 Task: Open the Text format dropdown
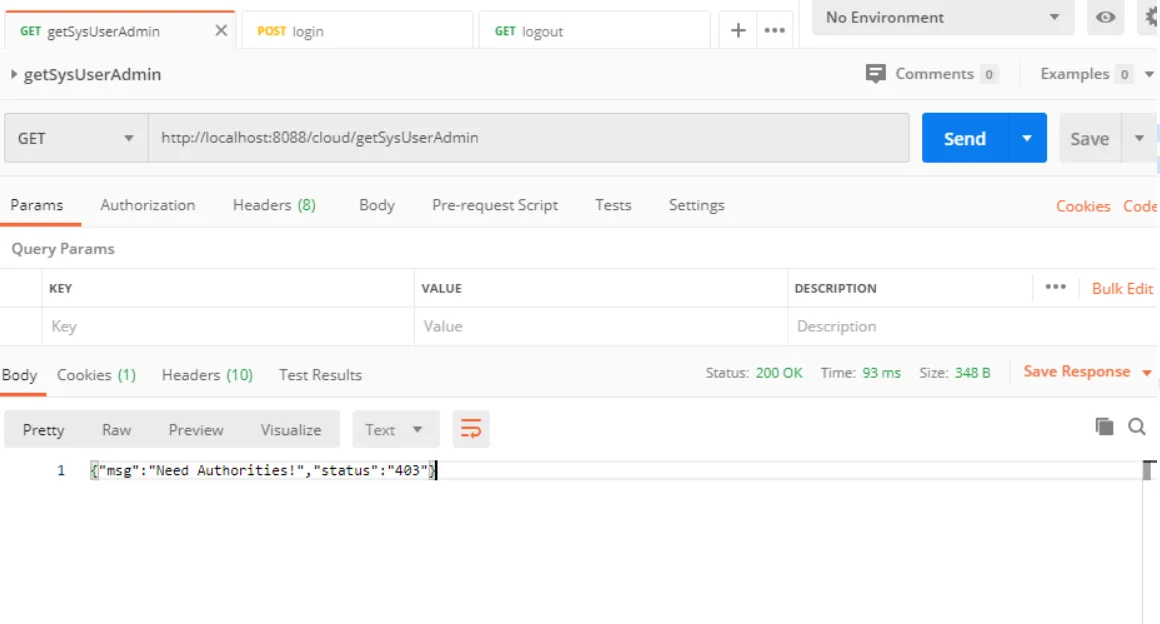tap(396, 429)
